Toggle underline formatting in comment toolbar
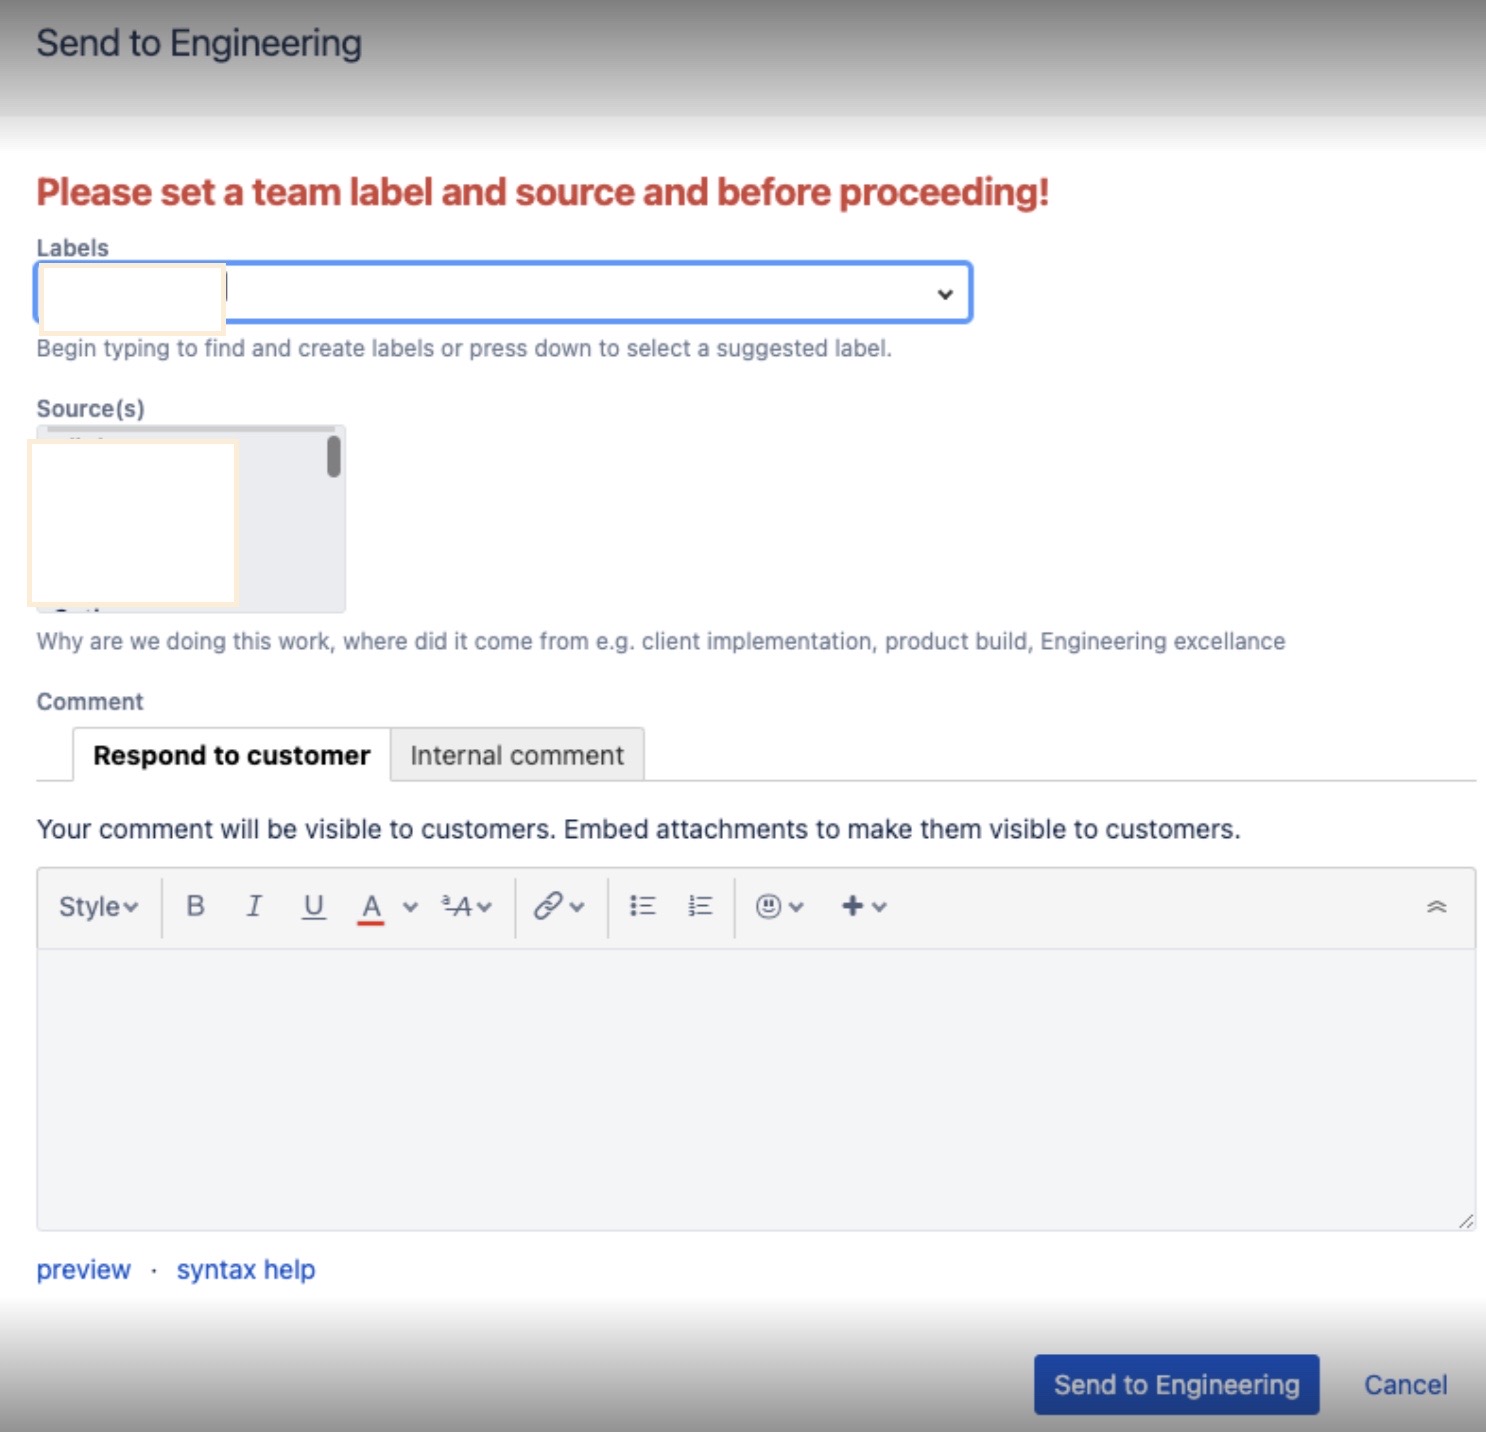Image resolution: width=1486 pixels, height=1432 pixels. click(x=313, y=906)
